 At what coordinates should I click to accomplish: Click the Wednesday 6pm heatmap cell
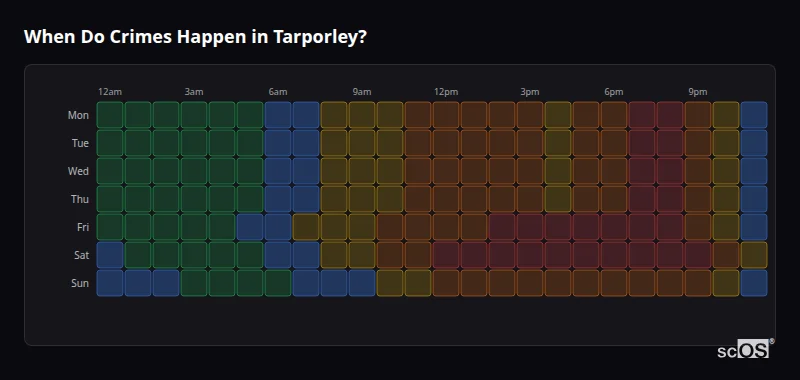click(614, 171)
